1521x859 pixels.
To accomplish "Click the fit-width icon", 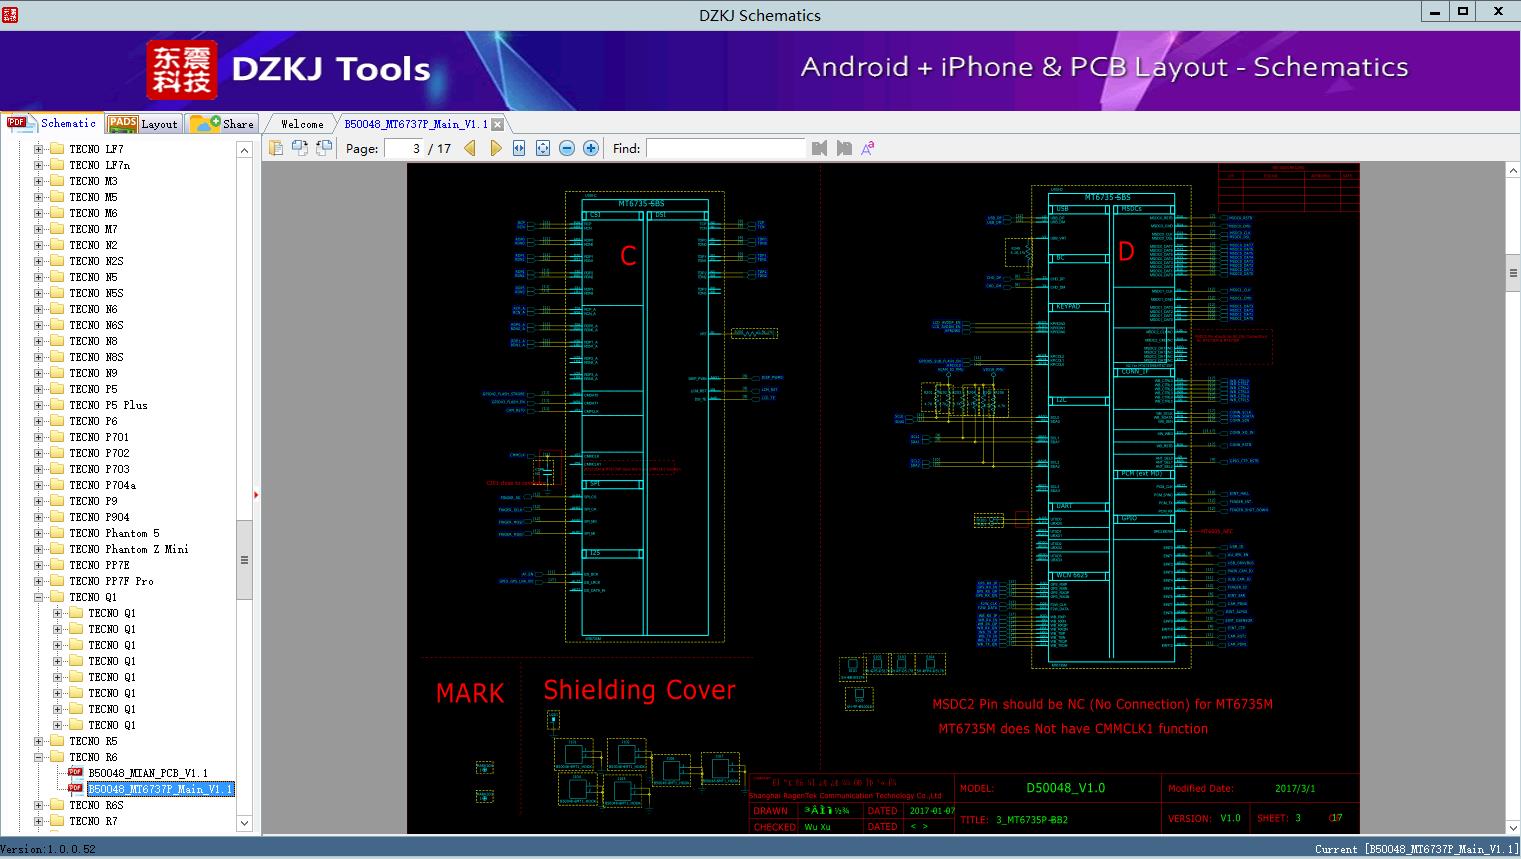I will [519, 148].
